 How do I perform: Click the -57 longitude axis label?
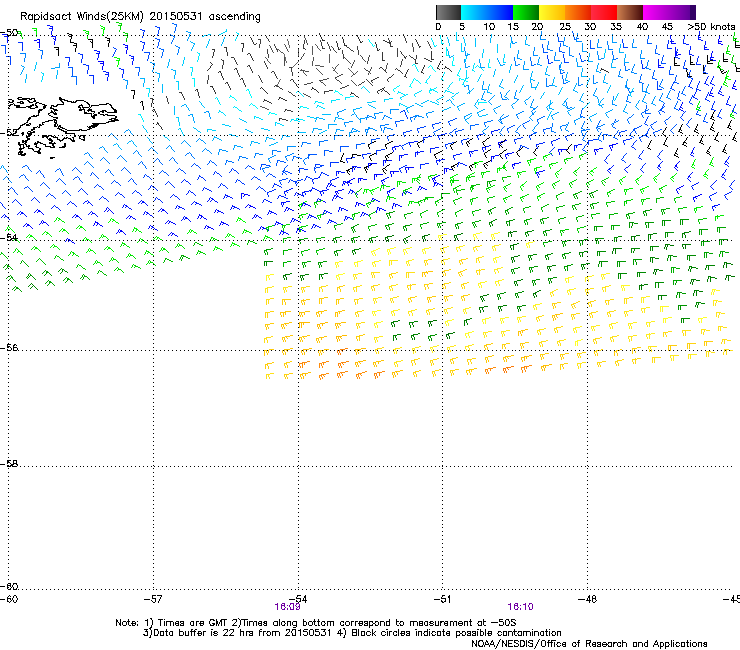pos(153,599)
